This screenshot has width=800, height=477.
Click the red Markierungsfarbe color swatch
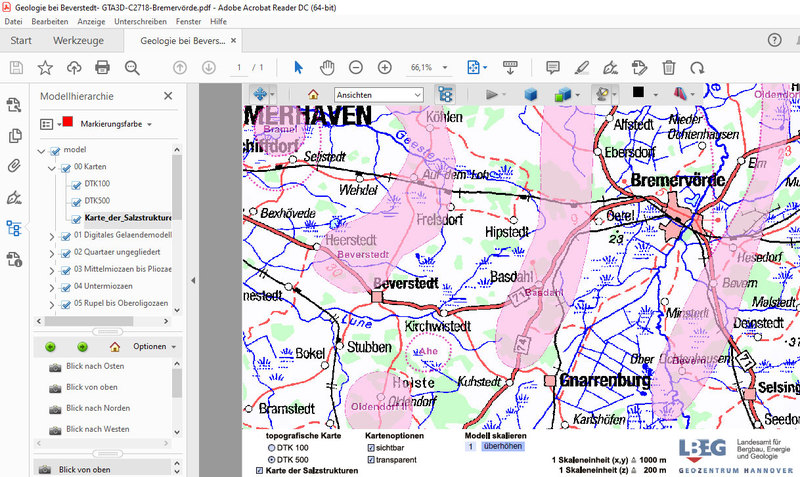click(67, 123)
